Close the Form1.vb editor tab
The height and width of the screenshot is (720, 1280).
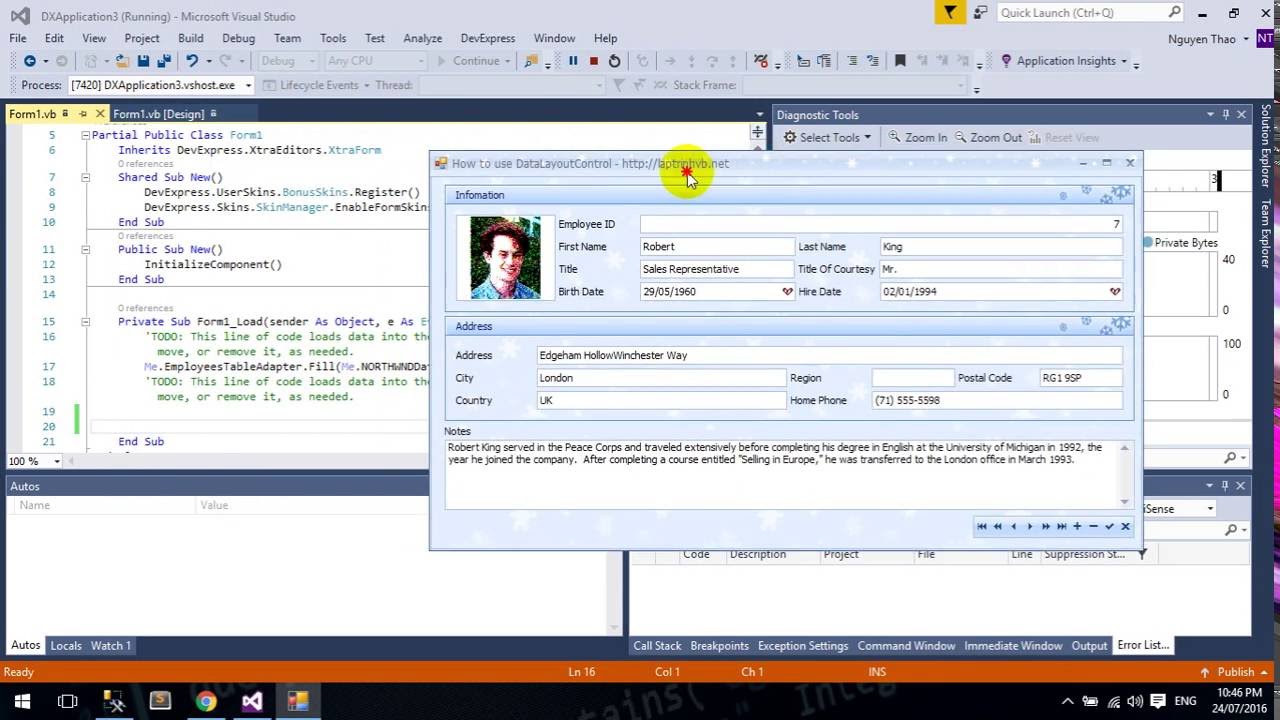pos(99,114)
